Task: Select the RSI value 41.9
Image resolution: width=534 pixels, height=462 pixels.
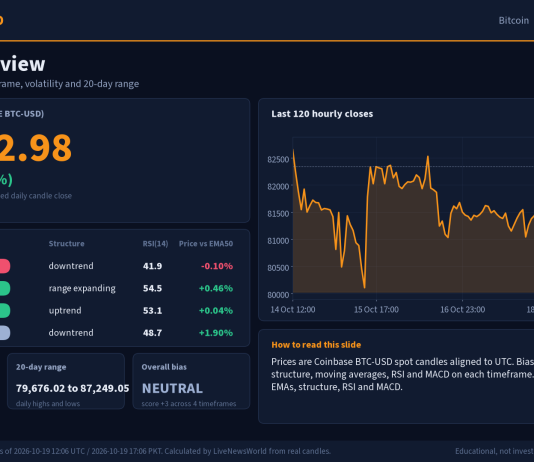Action: pos(152,266)
